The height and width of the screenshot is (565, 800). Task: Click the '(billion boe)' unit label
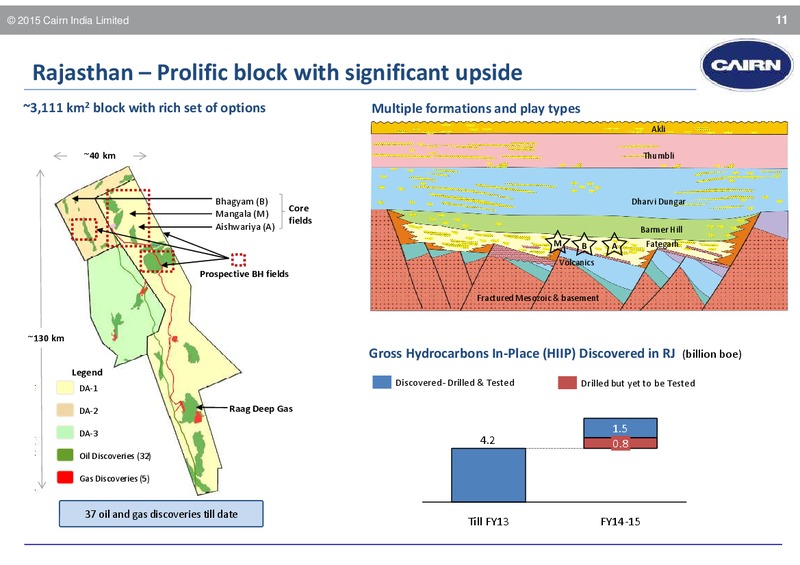[x=712, y=354]
